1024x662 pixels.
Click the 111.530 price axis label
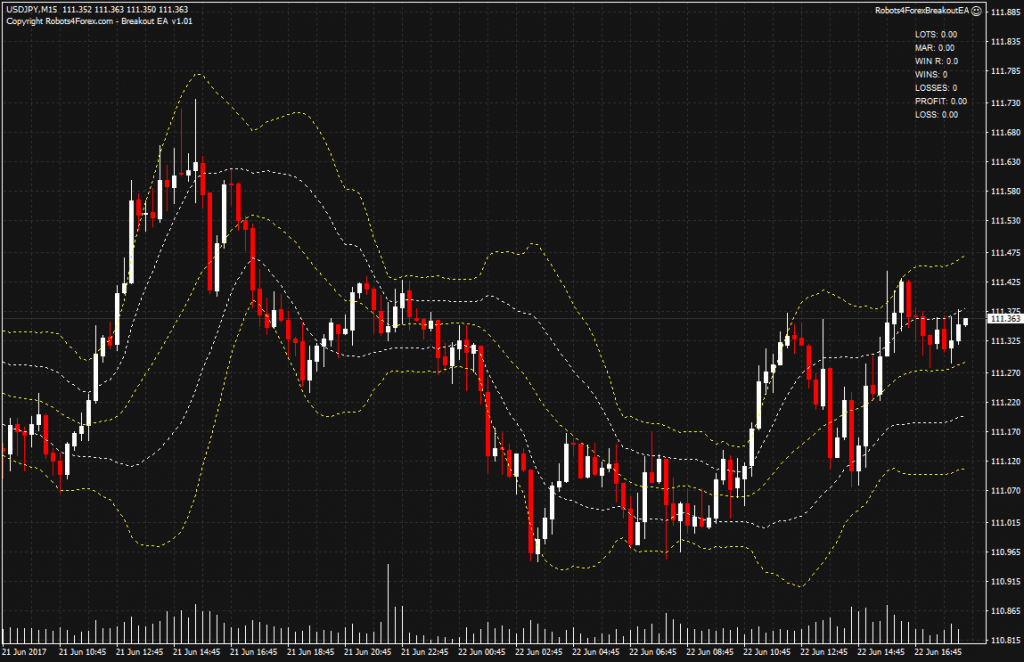click(x=1006, y=221)
